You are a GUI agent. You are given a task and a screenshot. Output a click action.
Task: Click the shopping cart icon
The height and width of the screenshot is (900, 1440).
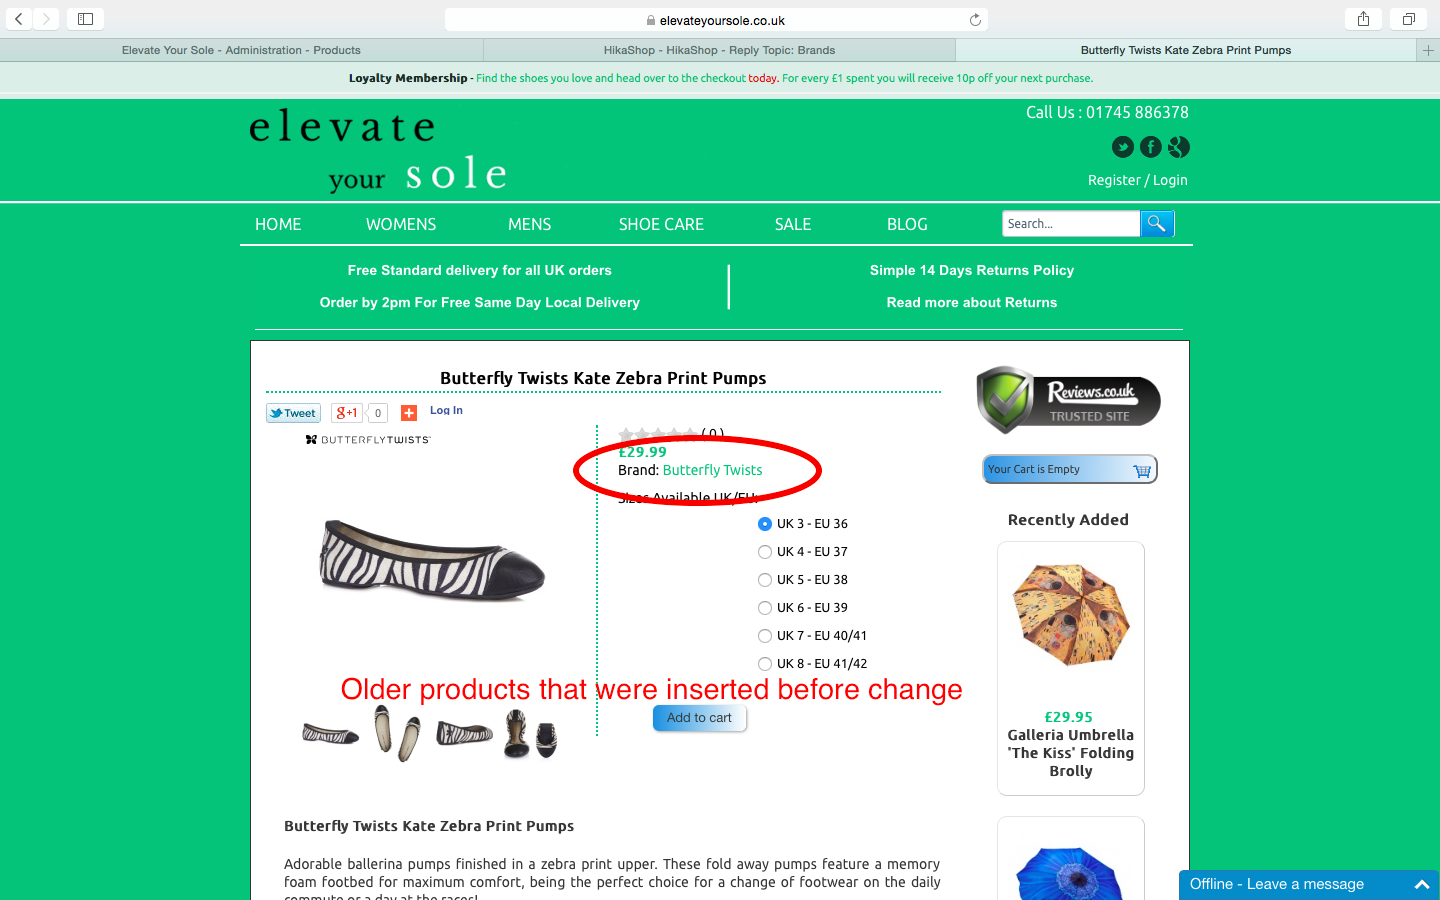[x=1142, y=470]
